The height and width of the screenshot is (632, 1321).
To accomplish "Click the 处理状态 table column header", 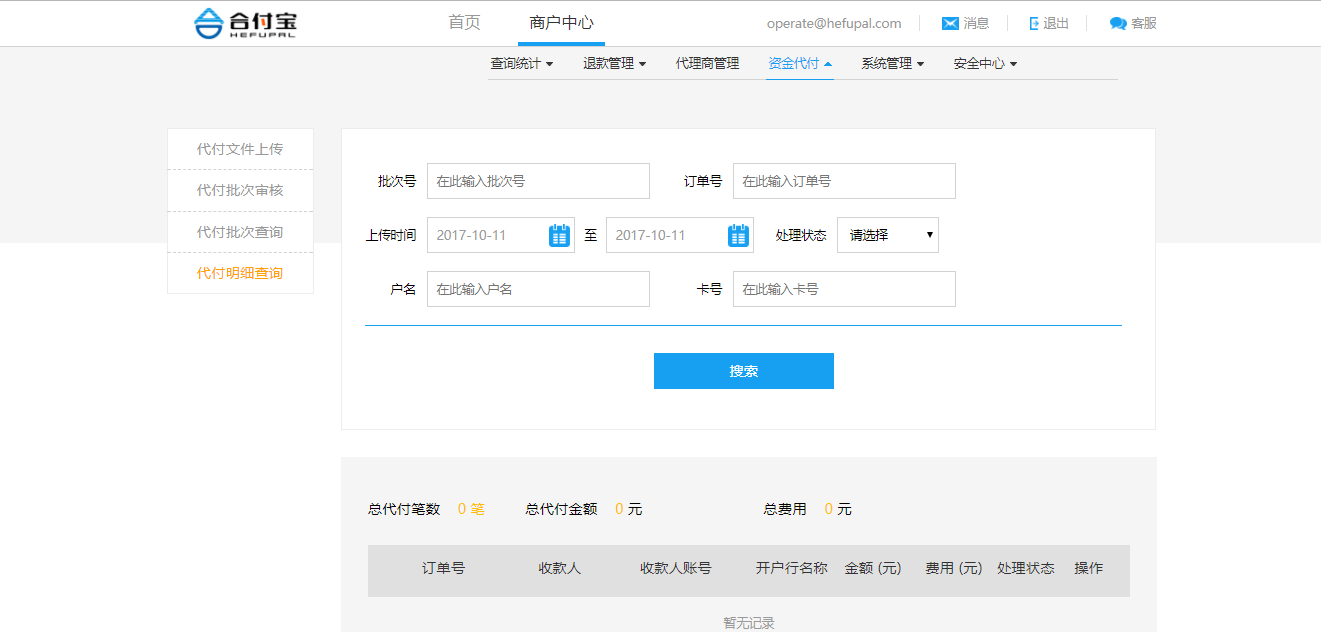I will coord(1026,568).
